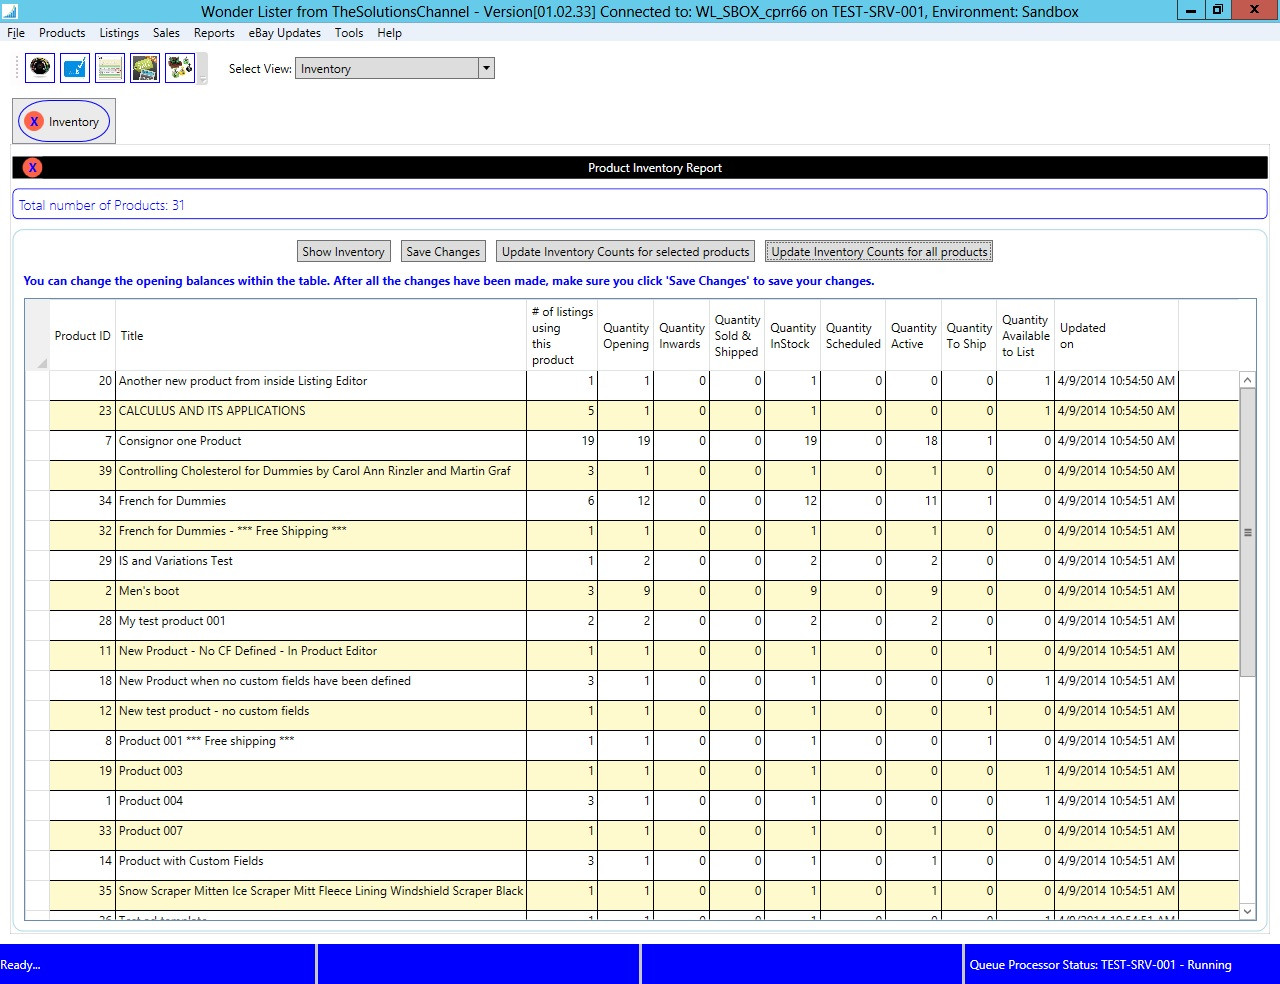
Task: Sort by Title column header
Action: 321,336
